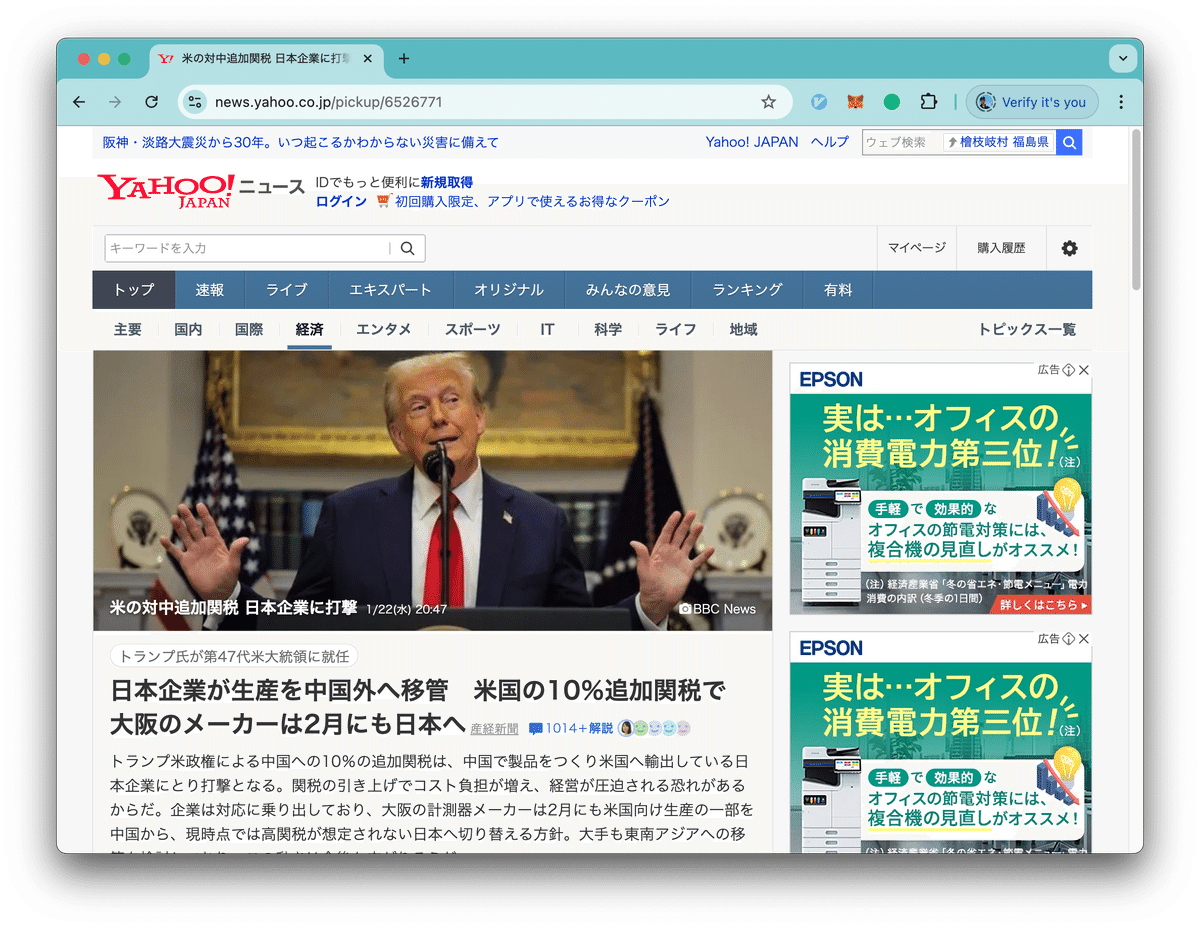1200x928 pixels.
Task: Open the MetaMask fox extension
Action: 856,102
